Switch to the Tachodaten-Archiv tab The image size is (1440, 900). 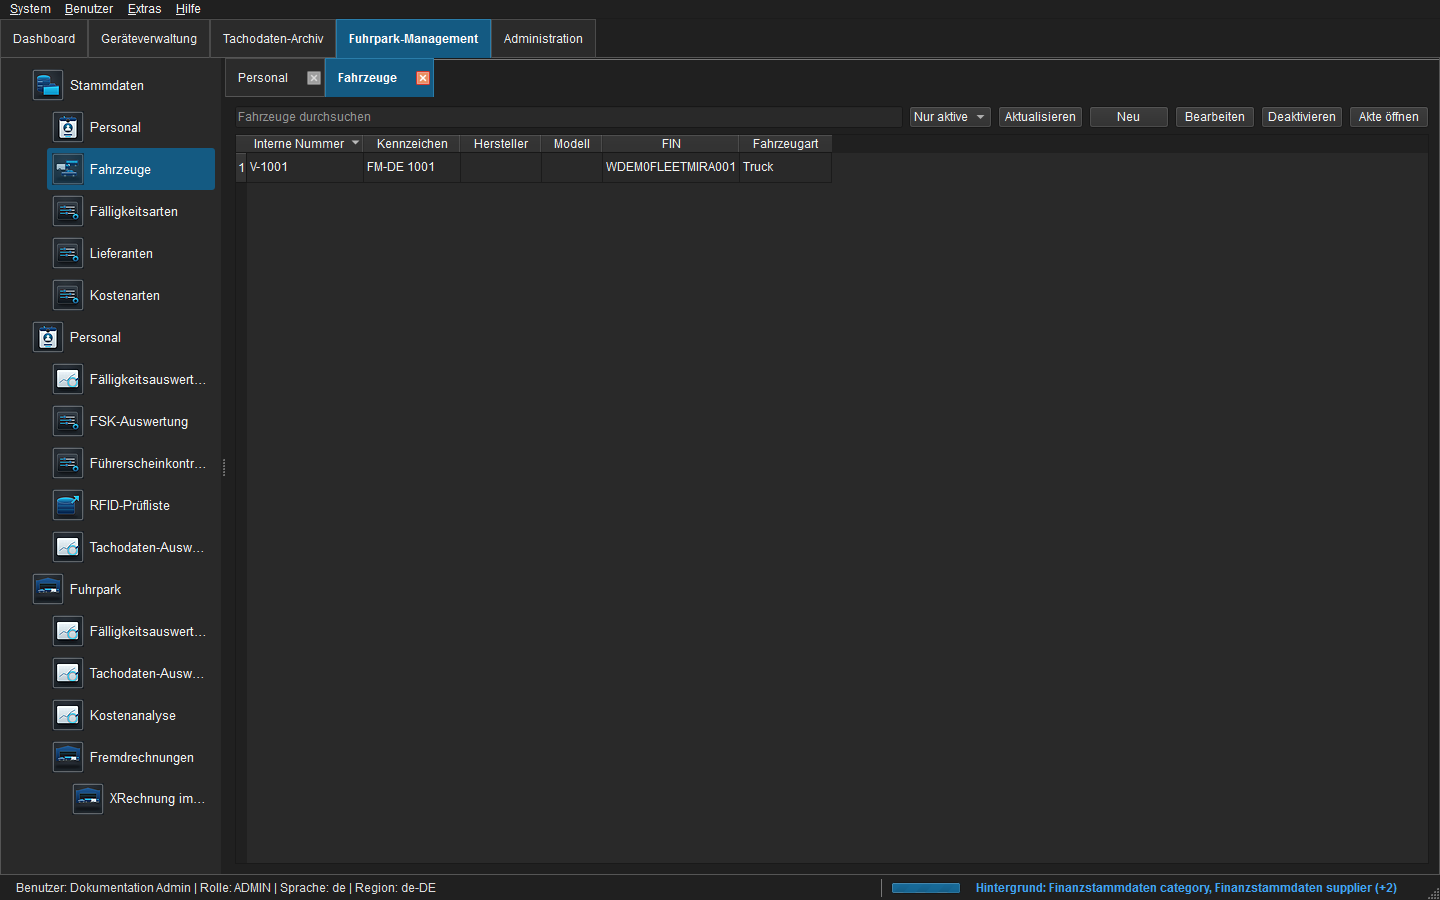[x=273, y=39]
